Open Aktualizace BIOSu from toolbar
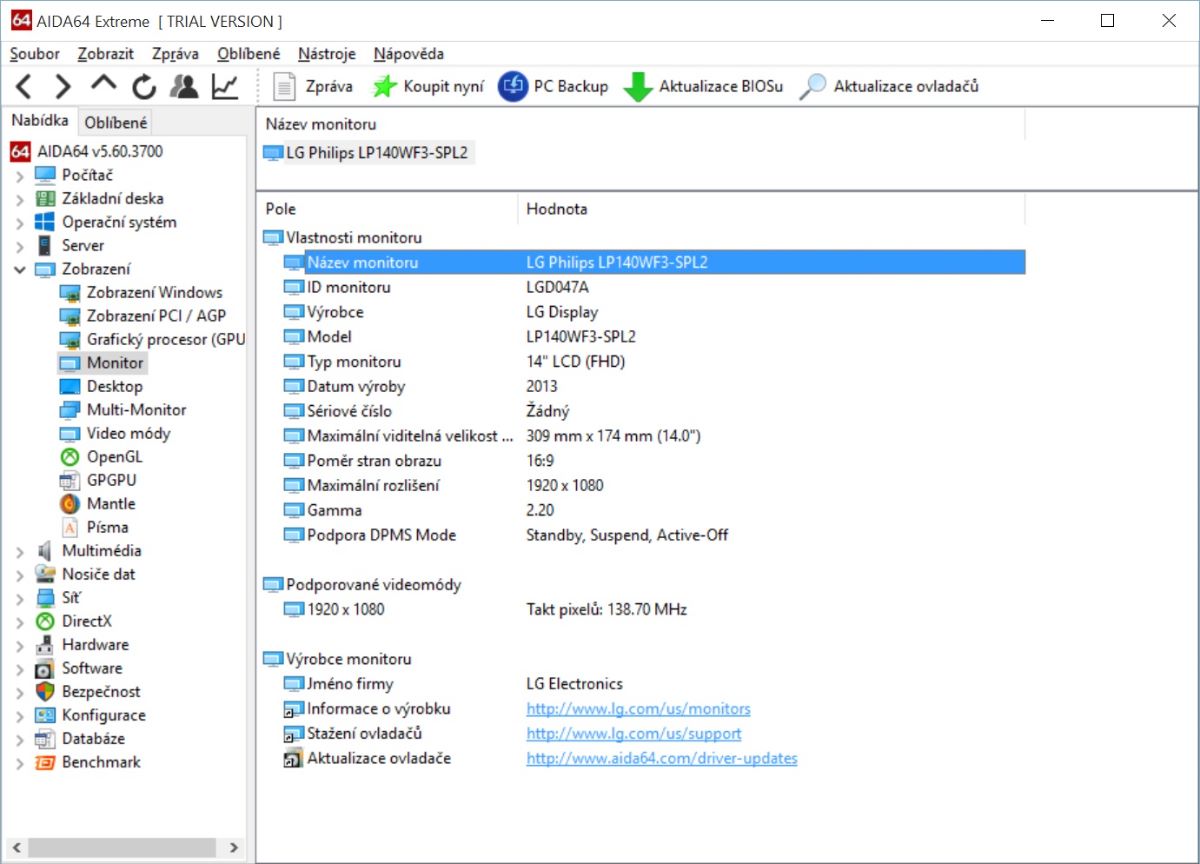Screen dimensions: 1200x864 tap(703, 87)
